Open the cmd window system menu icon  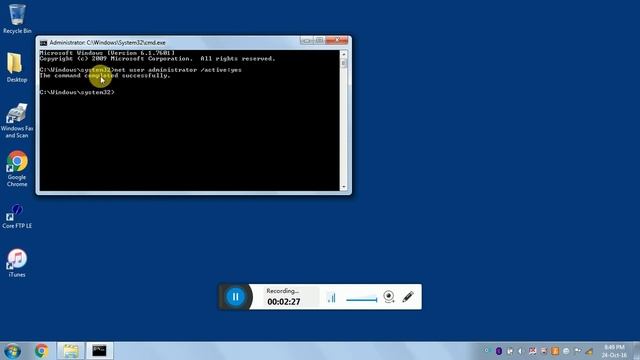tap(43, 43)
